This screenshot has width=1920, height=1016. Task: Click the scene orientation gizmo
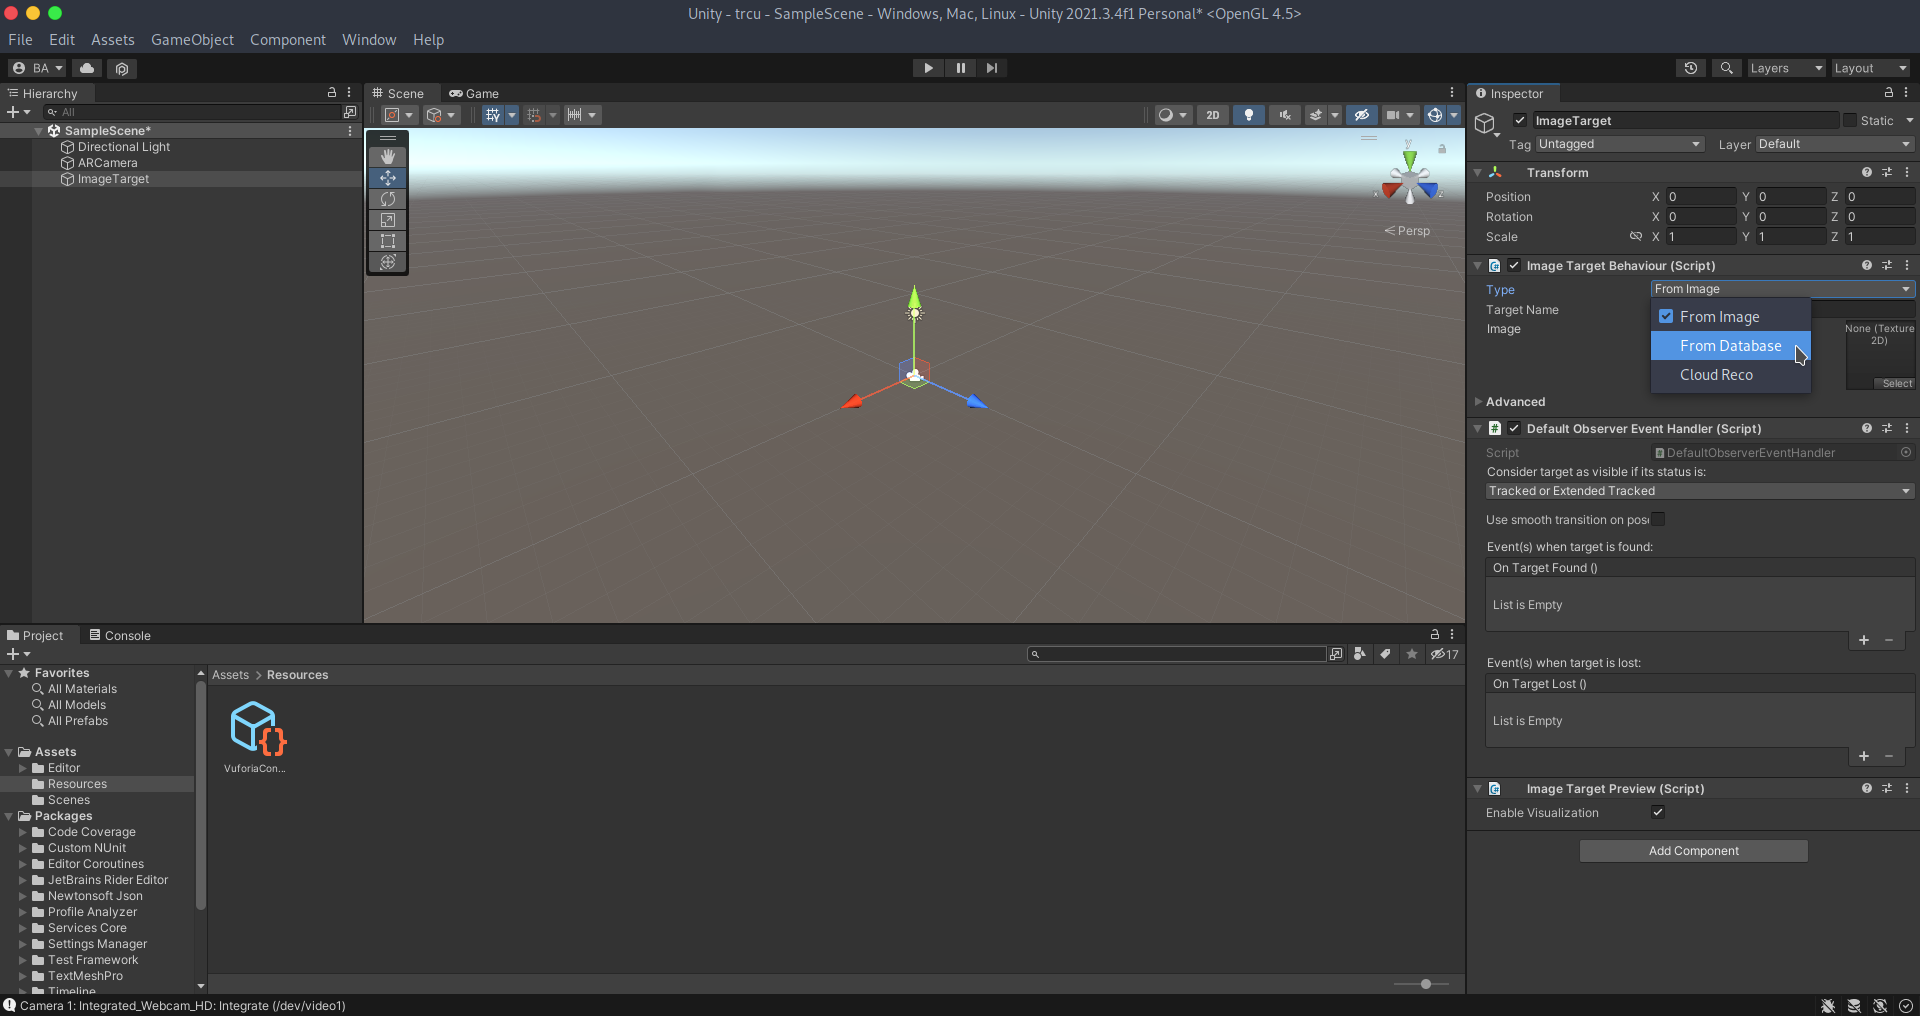1410,180
